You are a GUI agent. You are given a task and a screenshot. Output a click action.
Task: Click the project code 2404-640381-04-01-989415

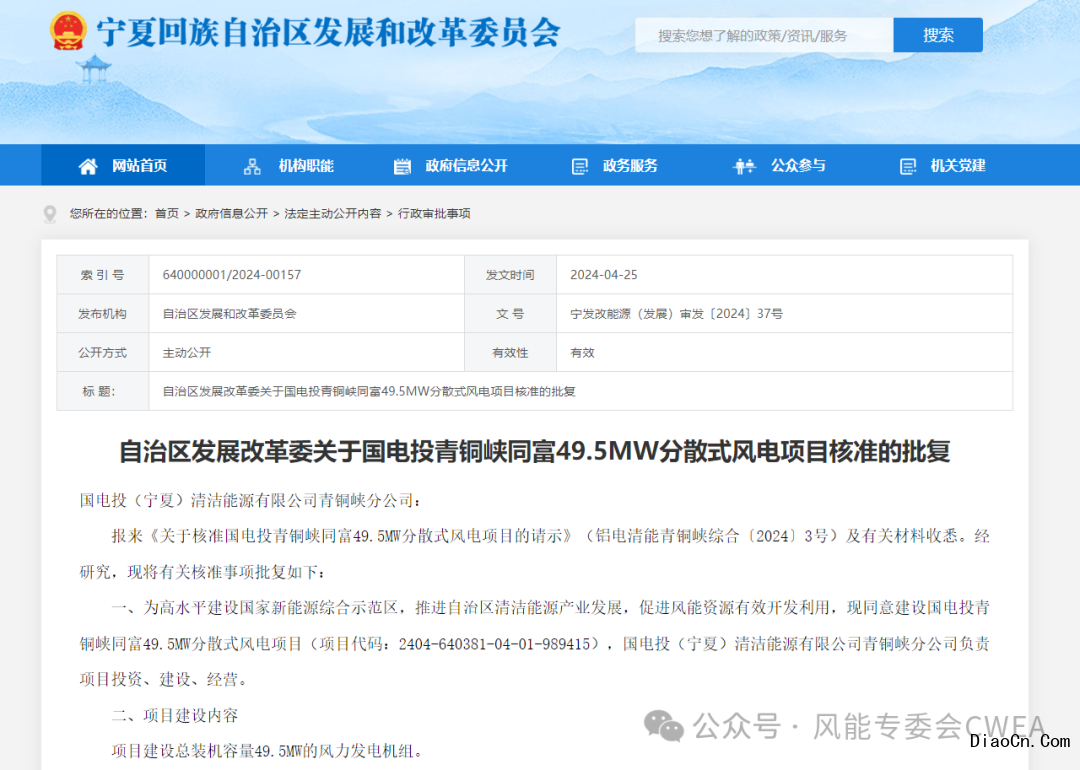pos(495,644)
